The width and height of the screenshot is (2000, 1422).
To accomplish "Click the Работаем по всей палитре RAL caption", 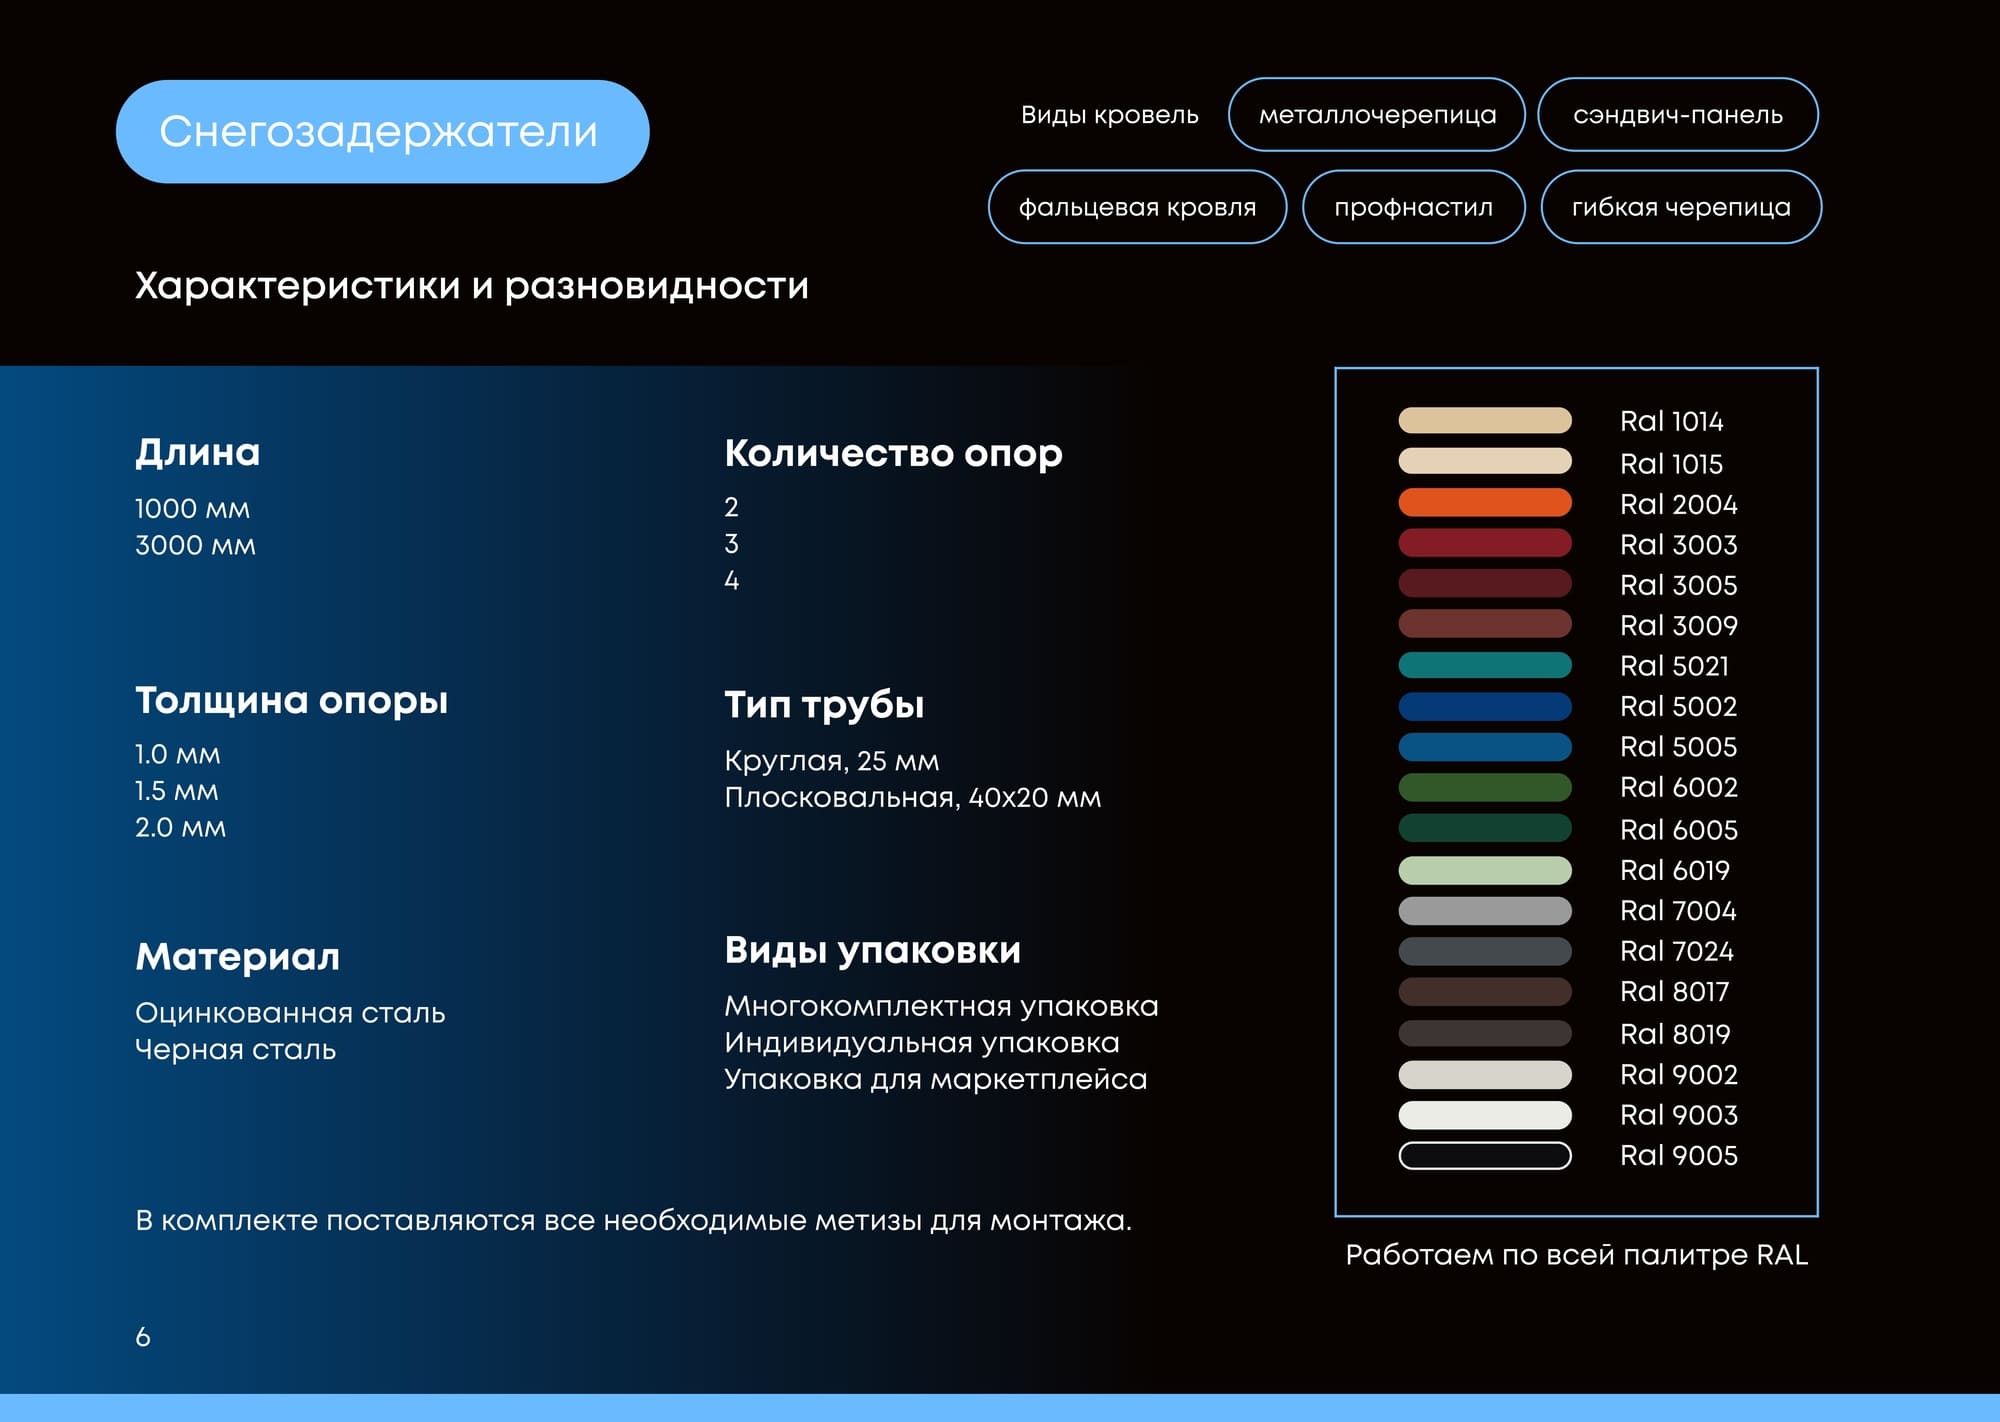I will point(1577,1255).
